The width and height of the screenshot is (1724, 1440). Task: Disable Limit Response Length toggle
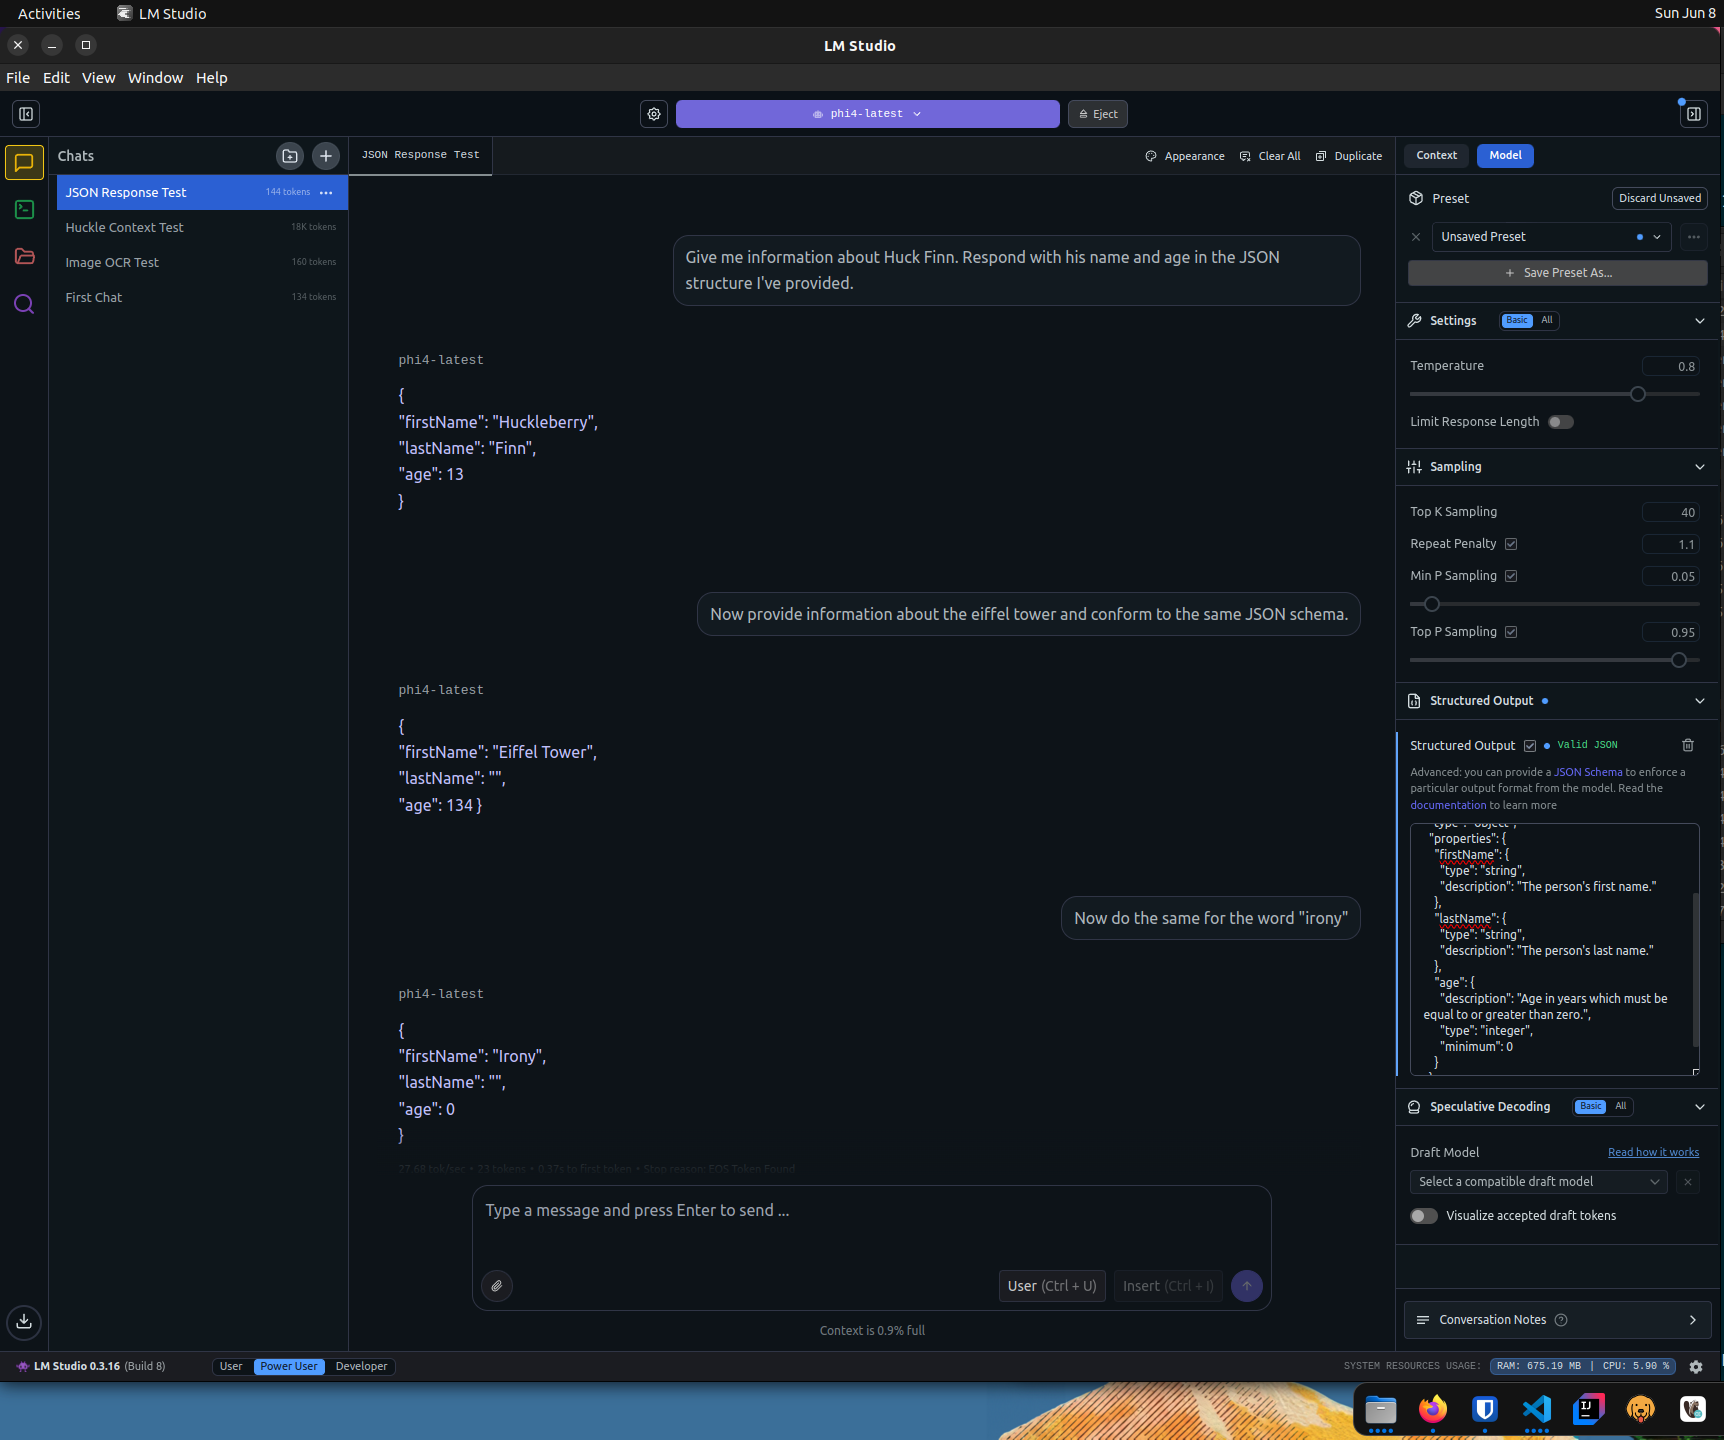(1561, 421)
